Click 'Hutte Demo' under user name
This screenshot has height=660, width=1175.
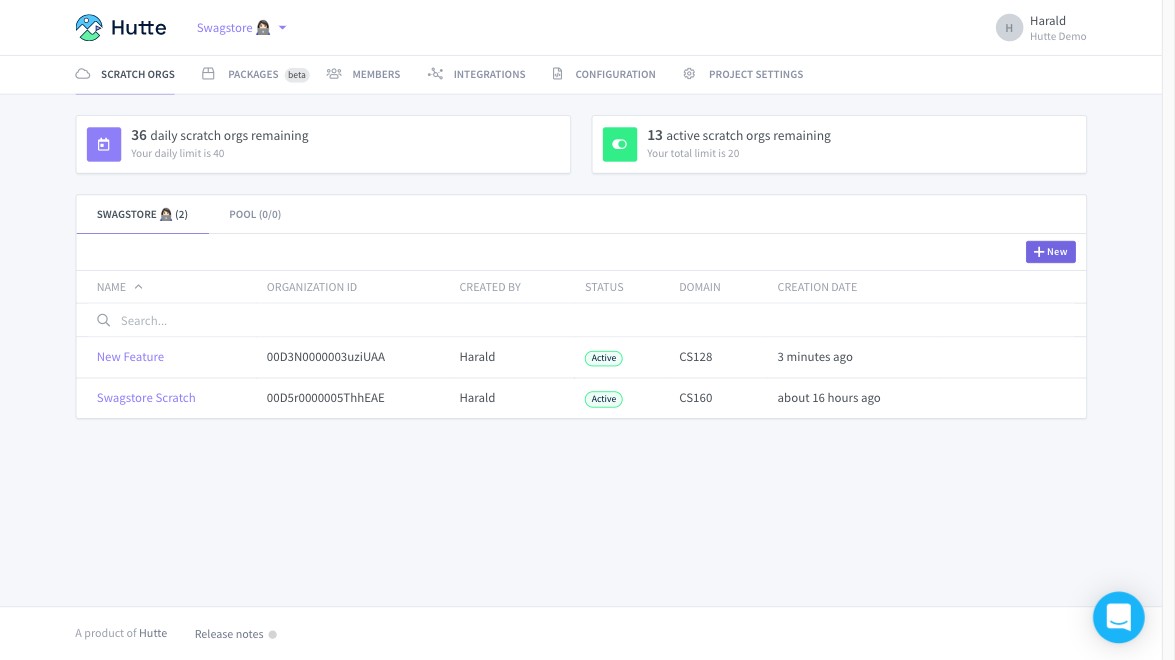tap(1058, 37)
